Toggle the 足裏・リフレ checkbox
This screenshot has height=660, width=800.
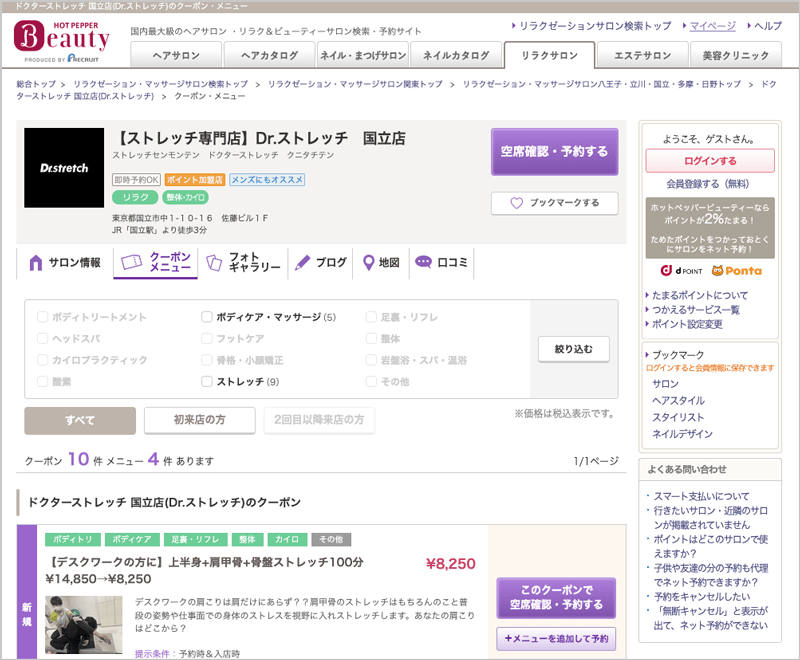(x=371, y=317)
